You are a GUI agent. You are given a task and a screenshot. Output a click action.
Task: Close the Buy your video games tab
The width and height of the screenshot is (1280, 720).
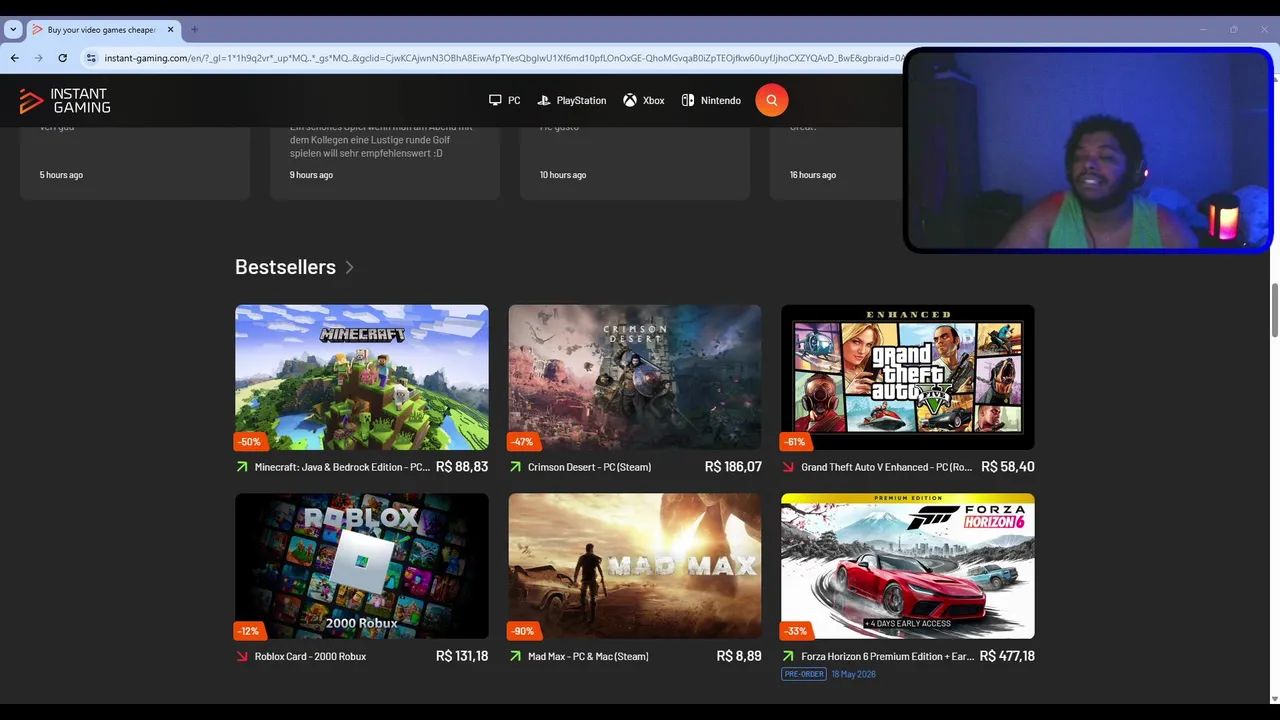coord(170,30)
